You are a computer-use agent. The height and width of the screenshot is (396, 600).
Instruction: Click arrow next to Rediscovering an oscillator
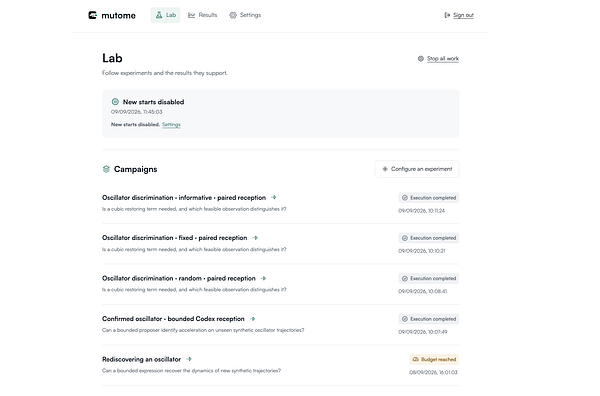pyautogui.click(x=189, y=359)
